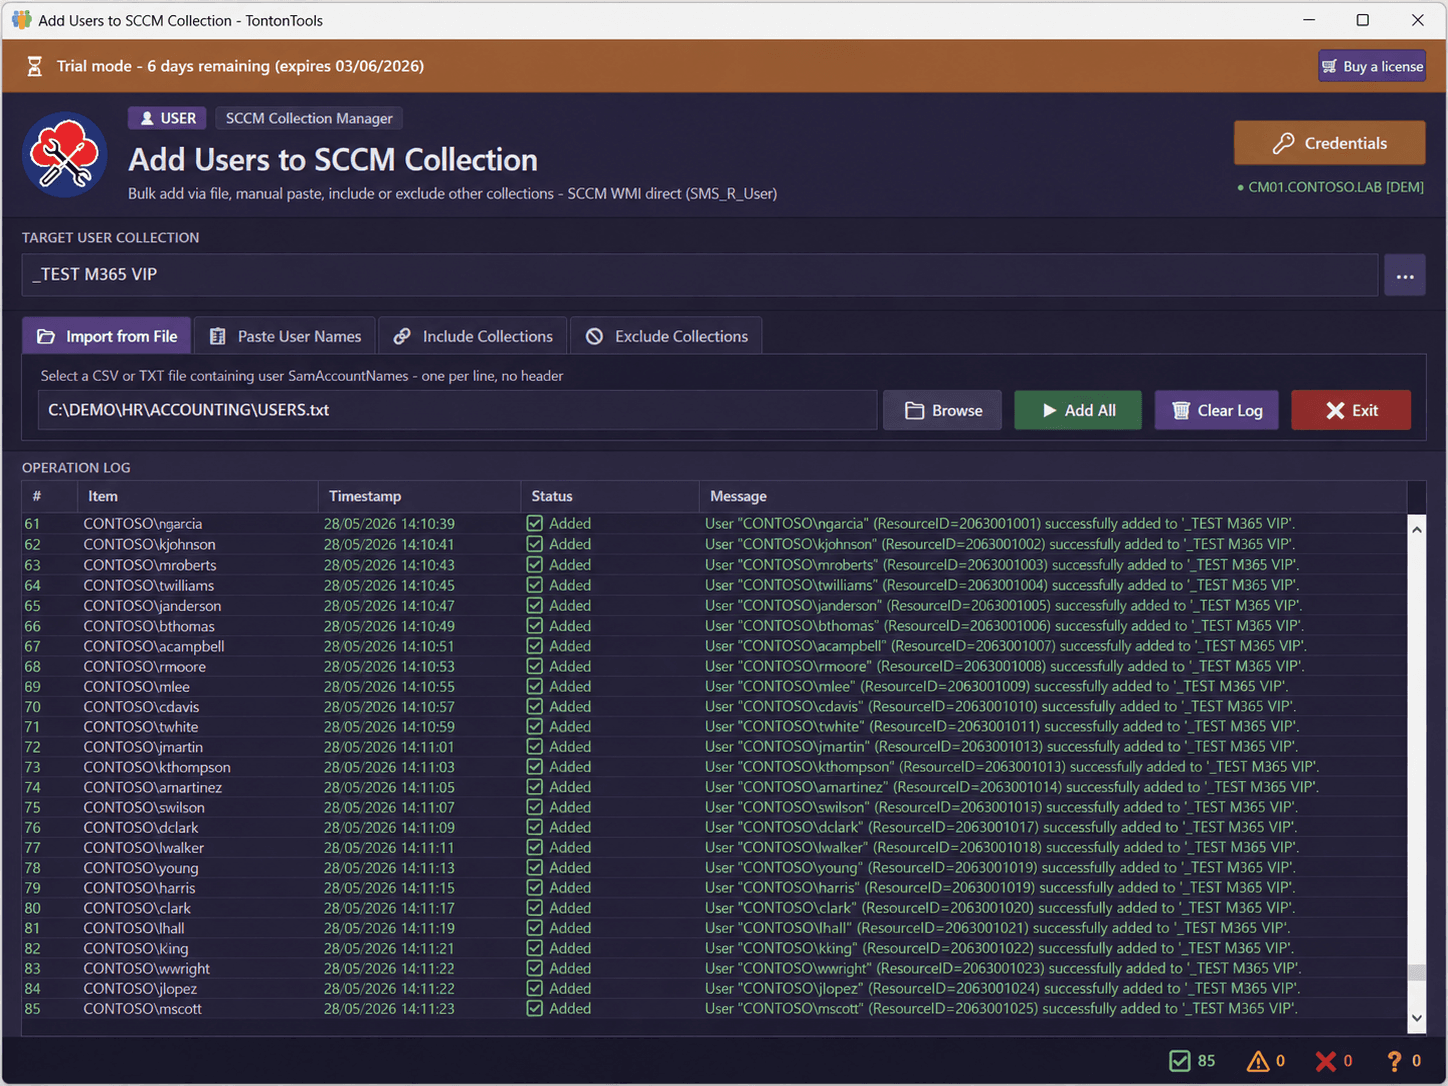
Task: Select the Include Collections tab
Action: click(473, 336)
